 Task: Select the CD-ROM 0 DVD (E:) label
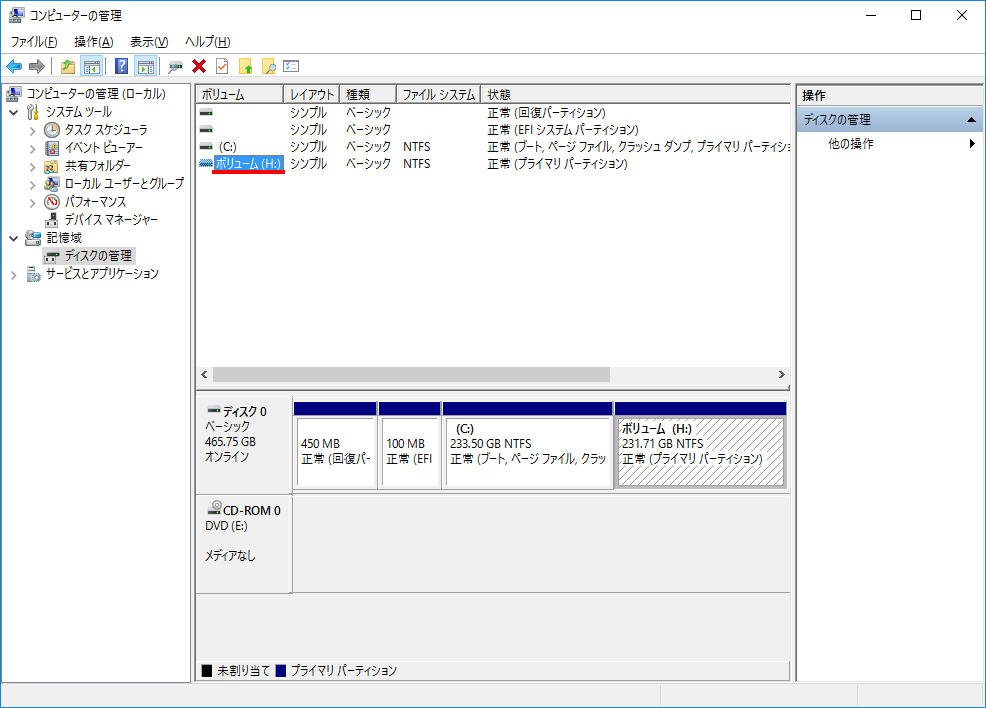pyautogui.click(x=243, y=543)
